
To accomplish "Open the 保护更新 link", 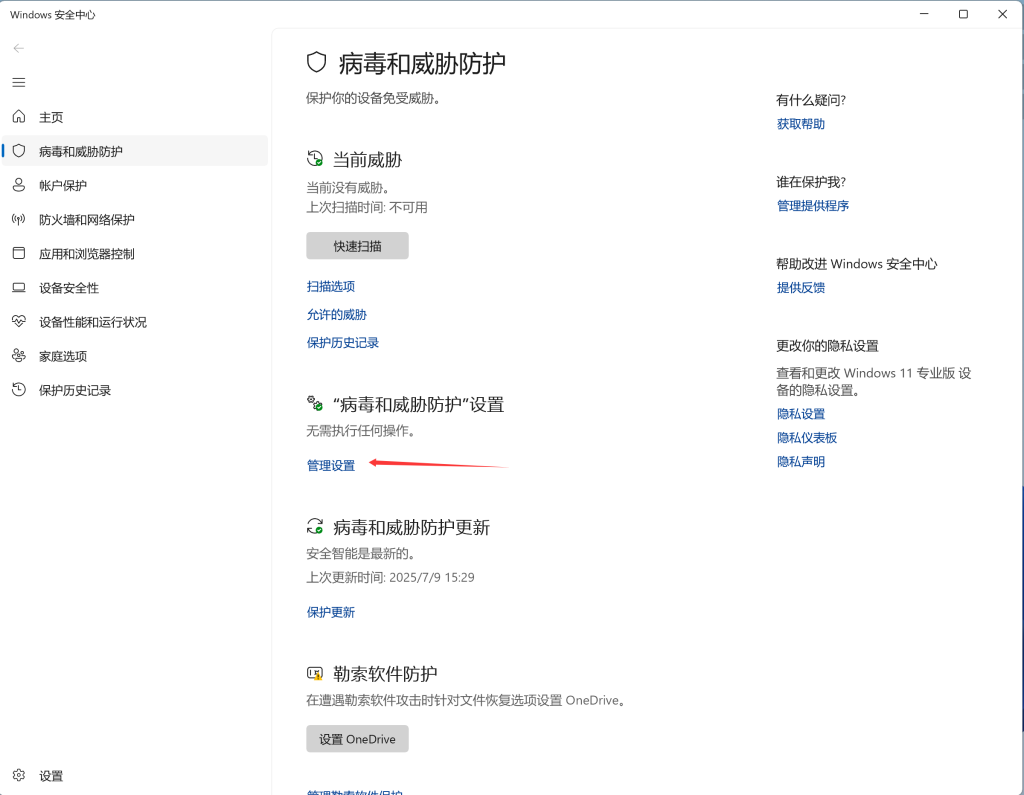I will pos(331,612).
